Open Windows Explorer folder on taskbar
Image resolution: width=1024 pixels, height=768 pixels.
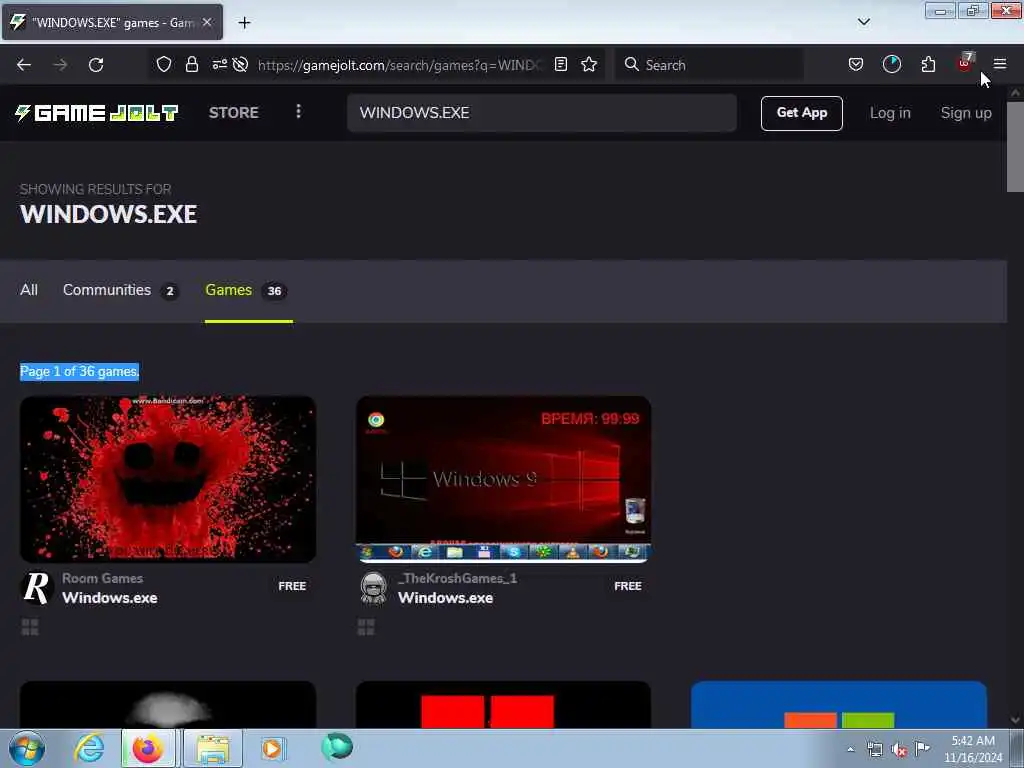pos(213,748)
